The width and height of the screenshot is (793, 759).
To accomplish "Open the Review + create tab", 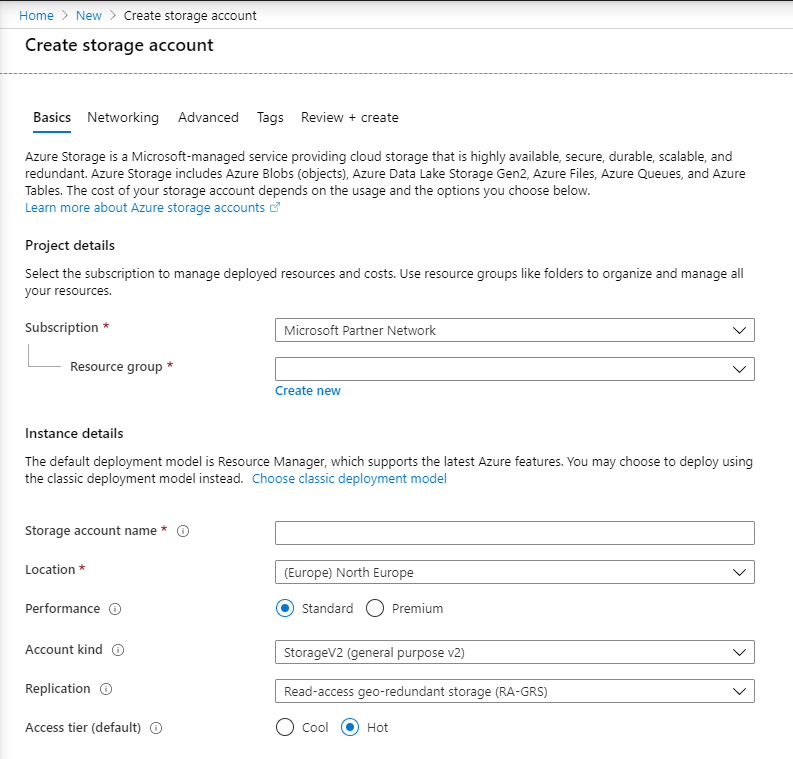I will click(349, 117).
